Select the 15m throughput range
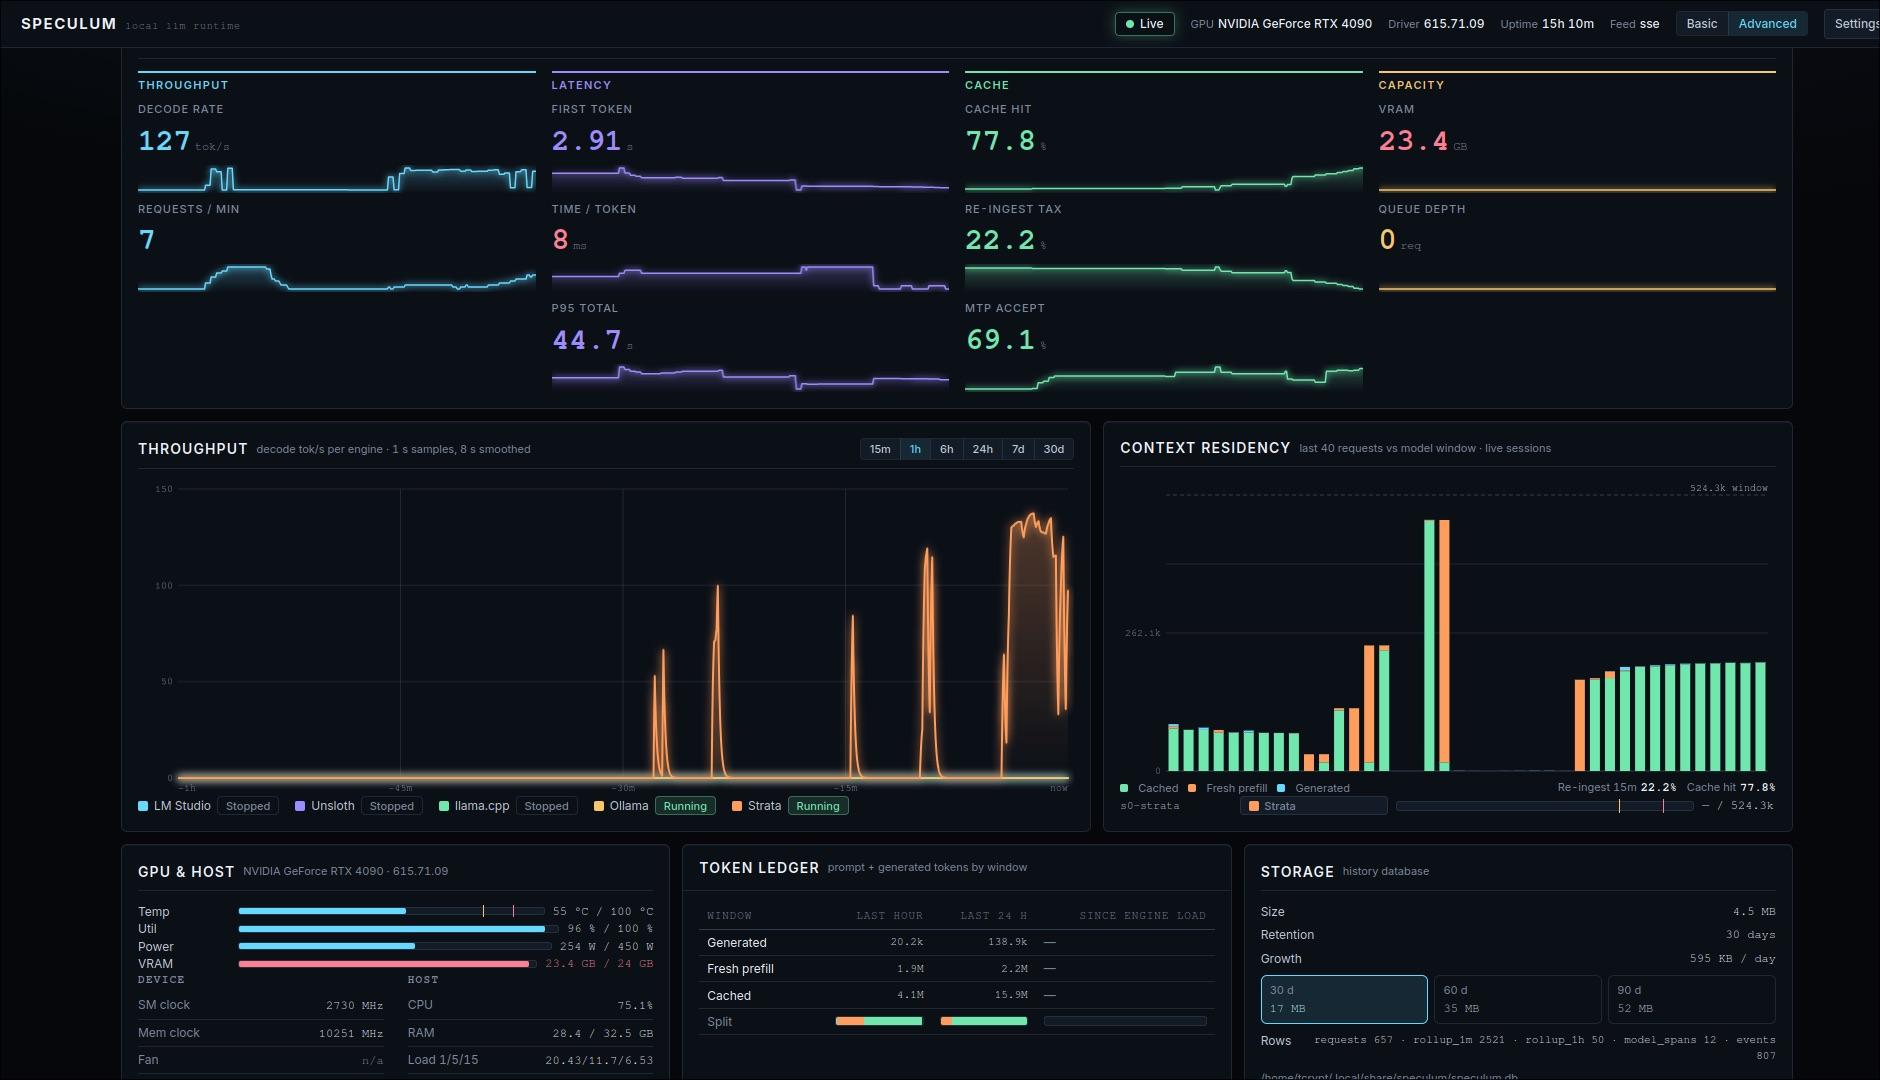The width and height of the screenshot is (1880, 1080). click(880, 449)
